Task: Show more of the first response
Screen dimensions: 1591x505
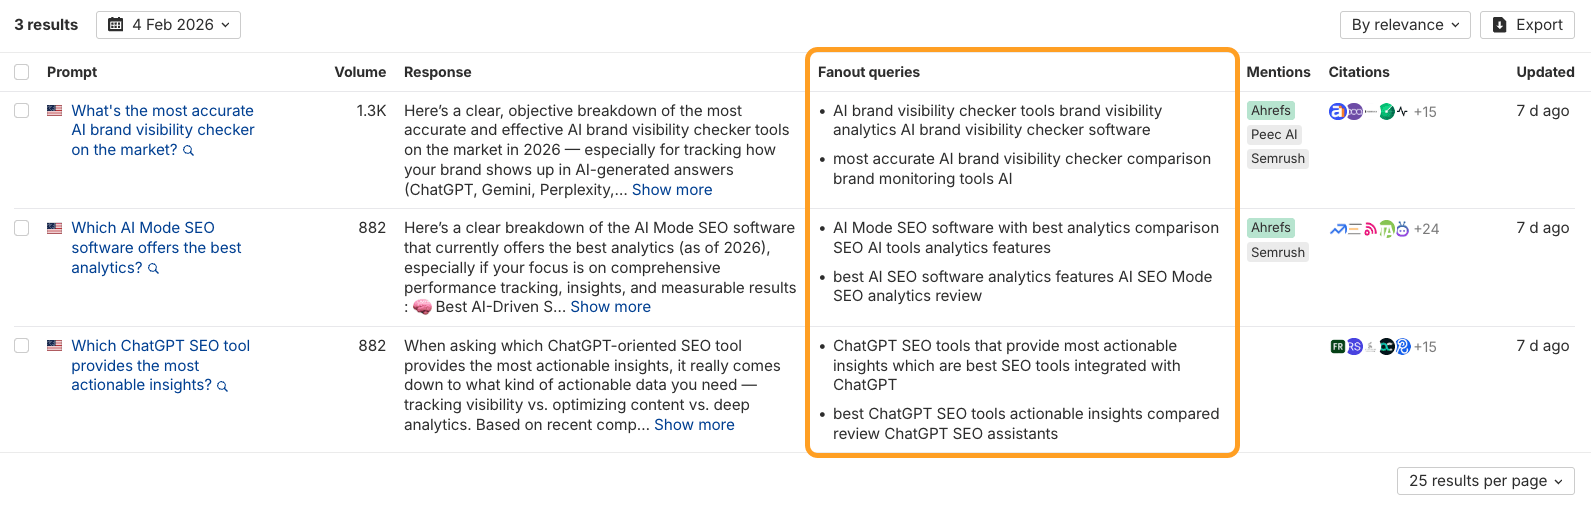Action: 672,190
